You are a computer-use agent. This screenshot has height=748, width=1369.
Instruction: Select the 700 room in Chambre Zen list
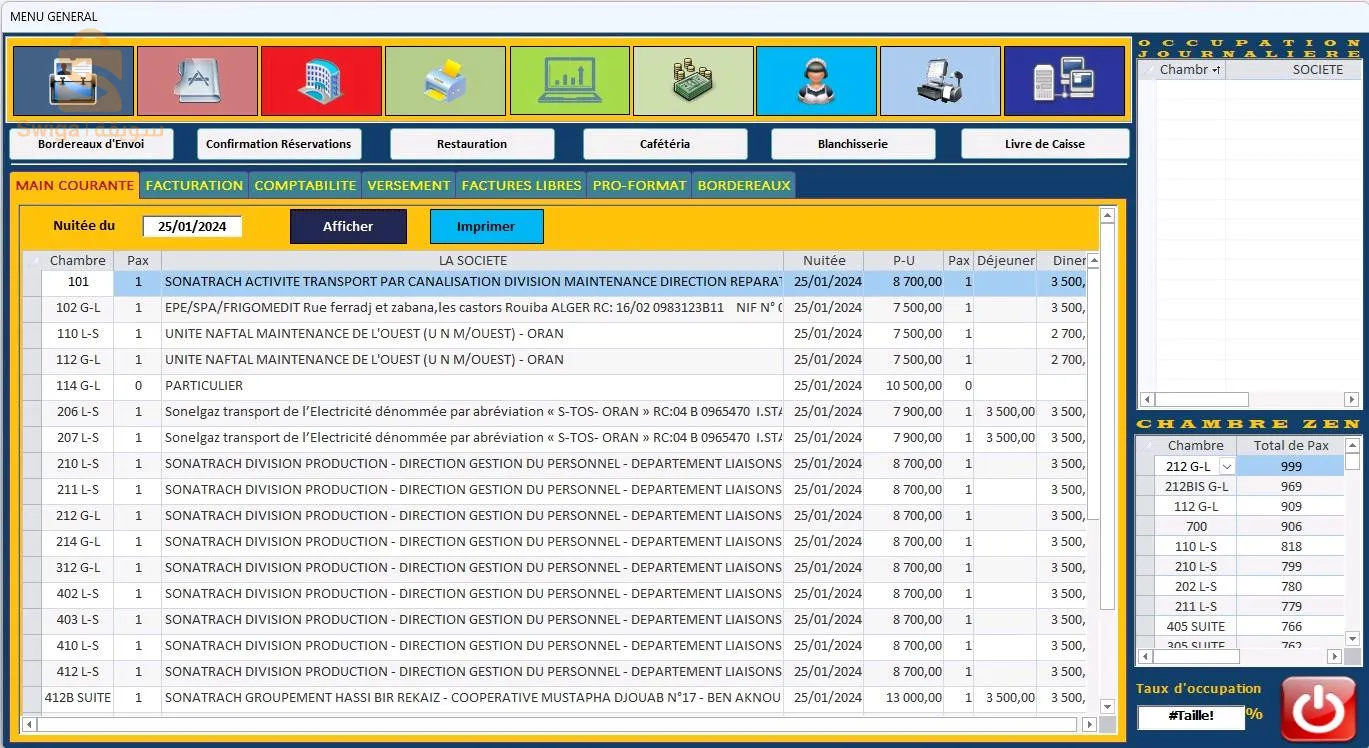pyautogui.click(x=1196, y=526)
